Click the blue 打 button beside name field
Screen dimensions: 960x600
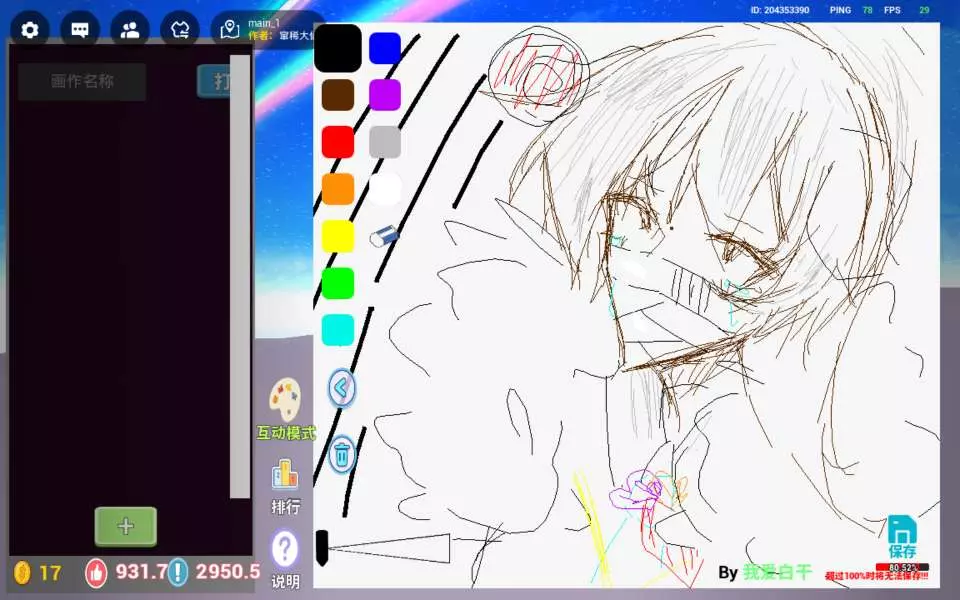(x=214, y=81)
